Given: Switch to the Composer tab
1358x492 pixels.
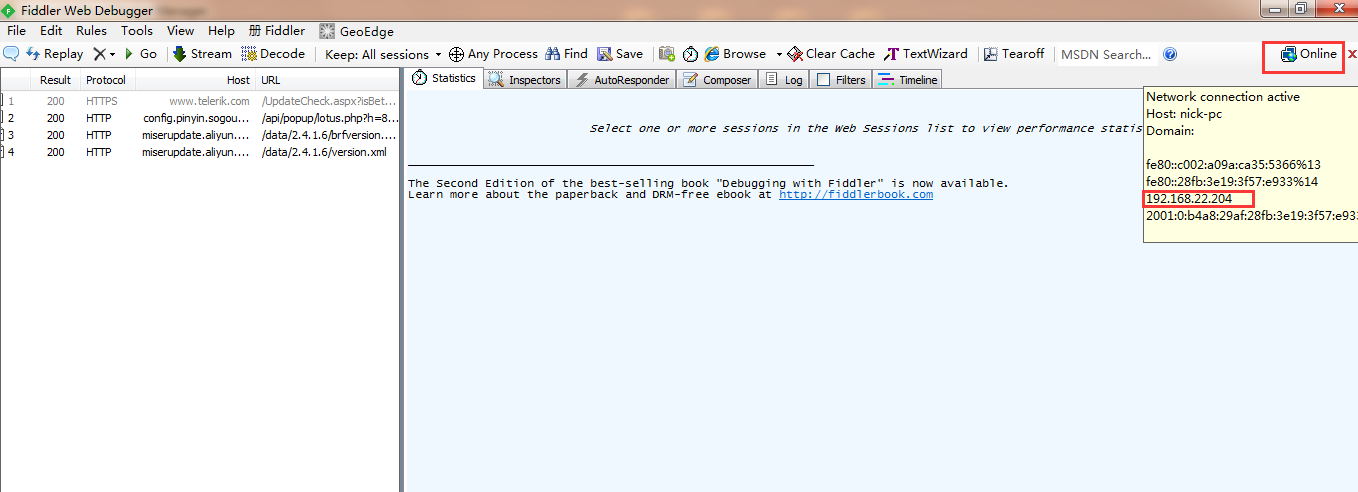Looking at the screenshot, I should coord(716,79).
